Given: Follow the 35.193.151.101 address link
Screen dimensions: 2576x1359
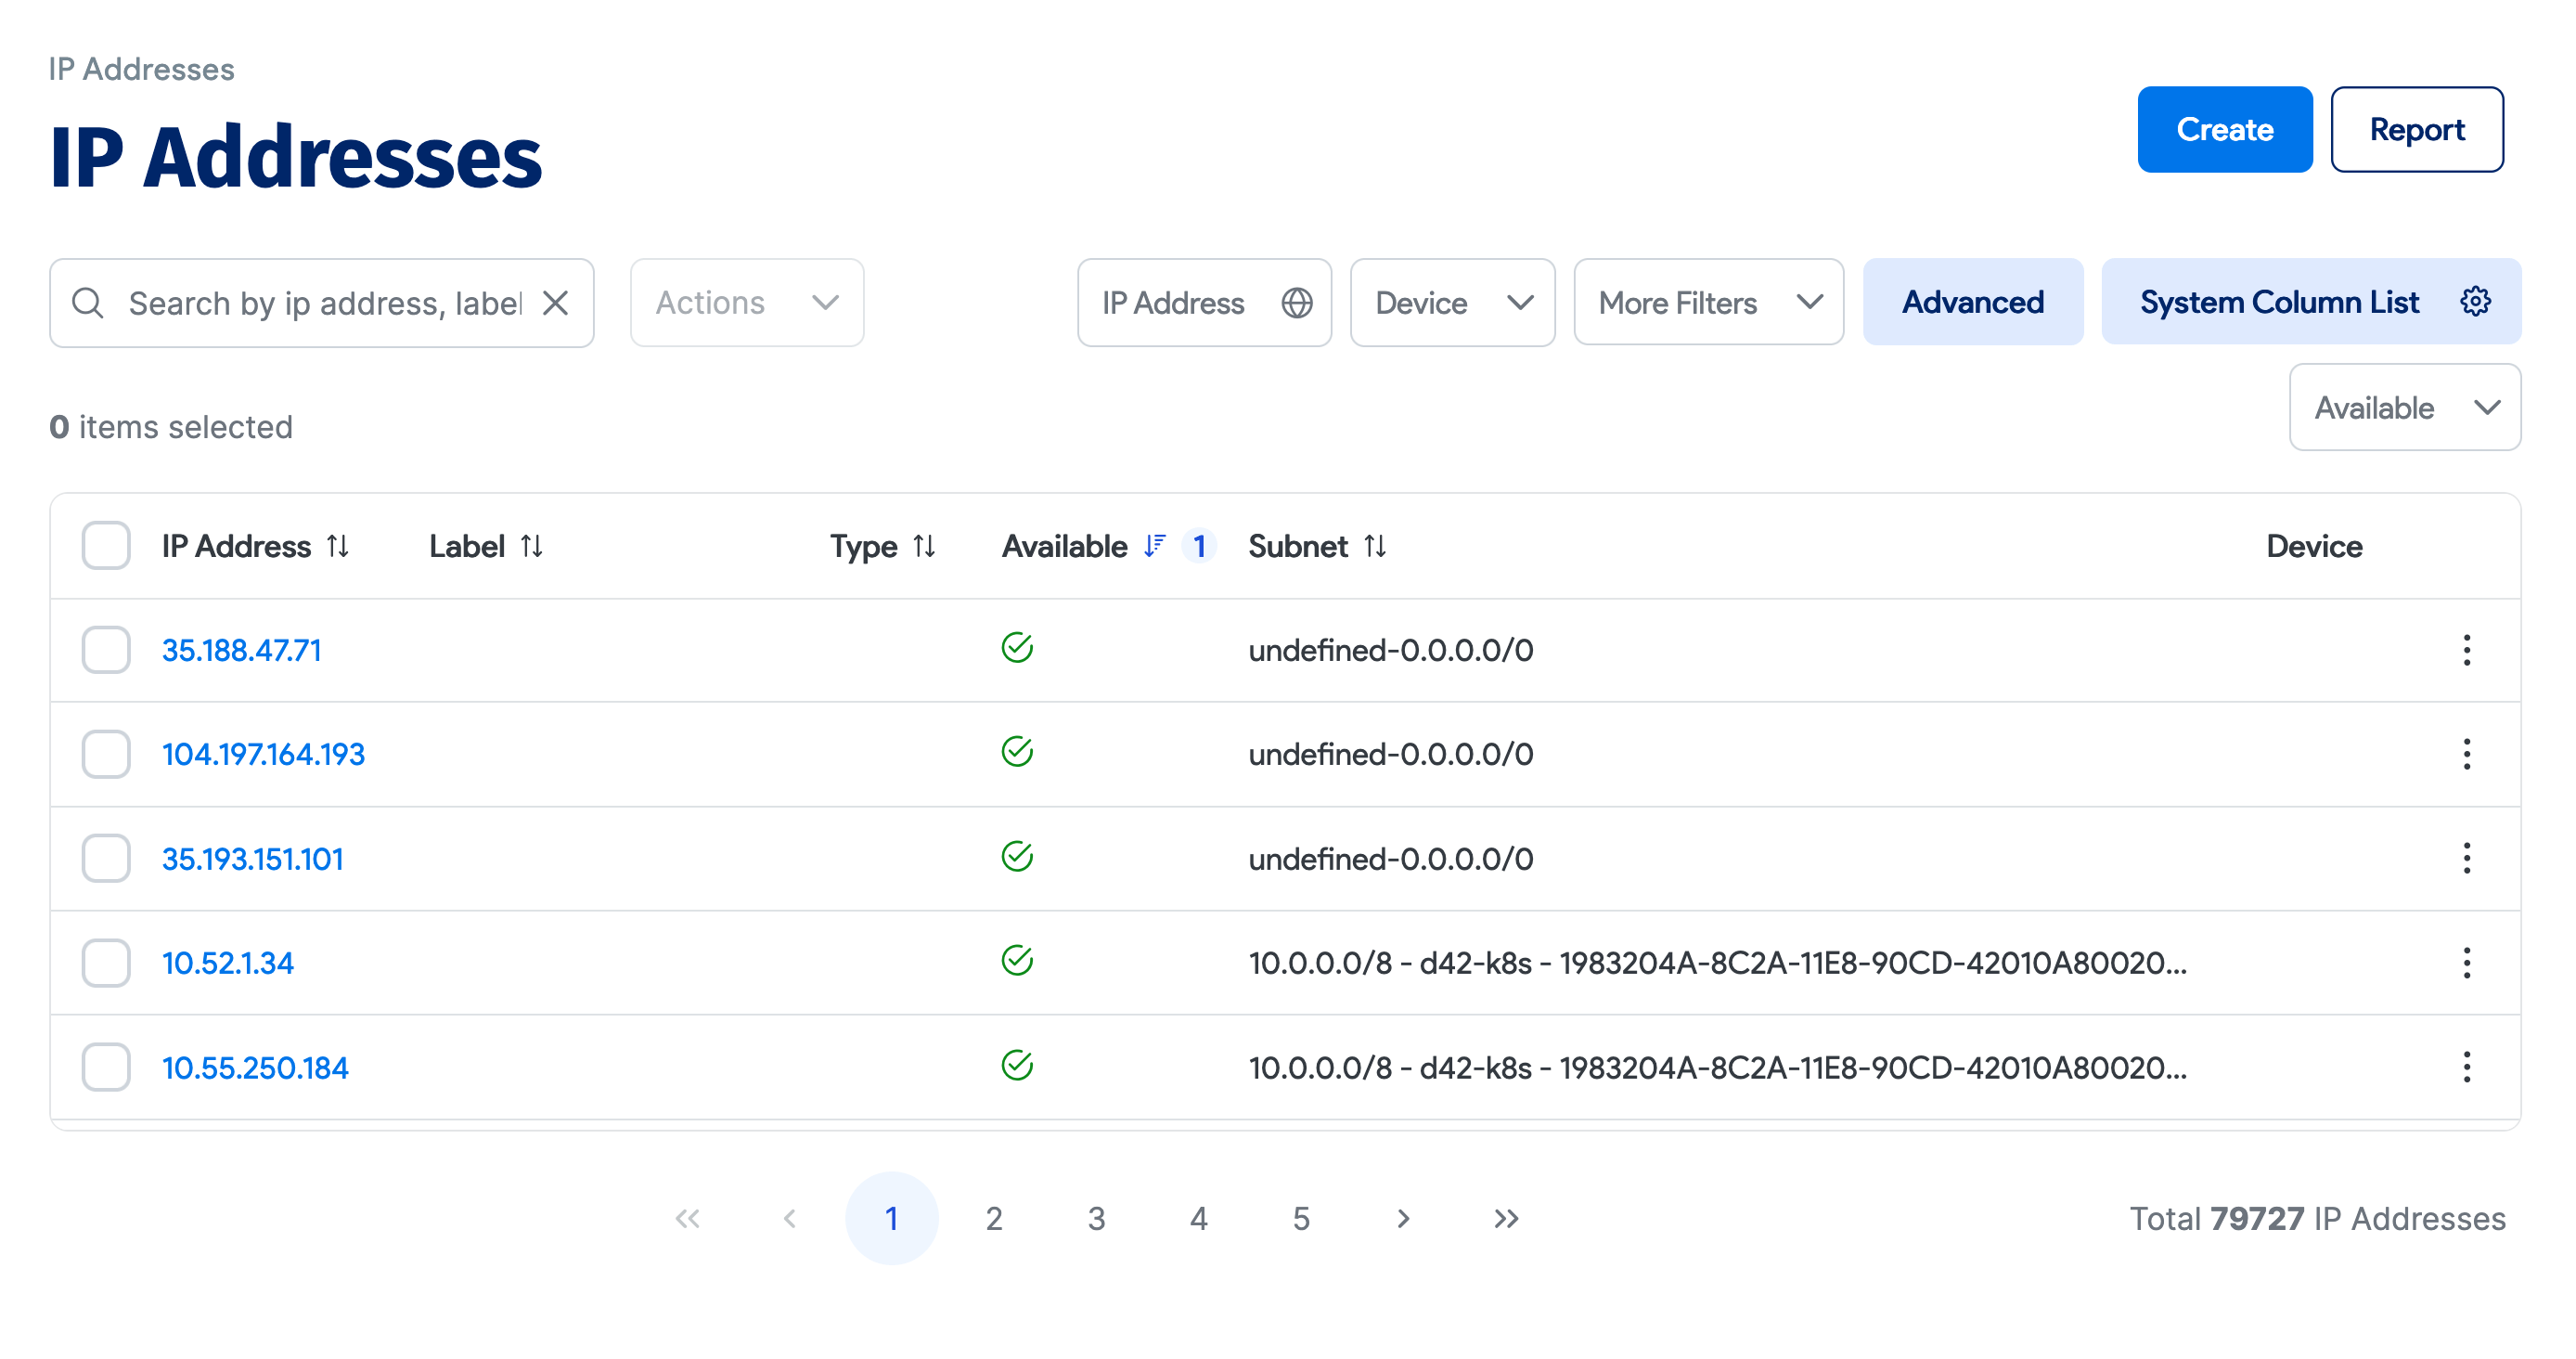Looking at the screenshot, I should point(252,858).
